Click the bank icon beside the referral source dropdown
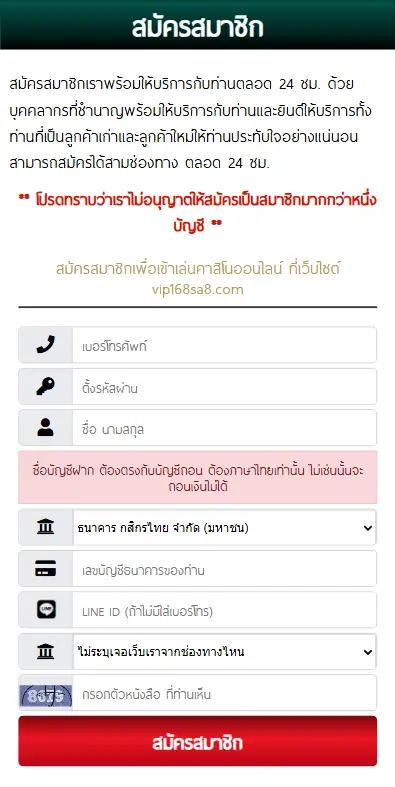The image size is (395, 787). click(46, 651)
